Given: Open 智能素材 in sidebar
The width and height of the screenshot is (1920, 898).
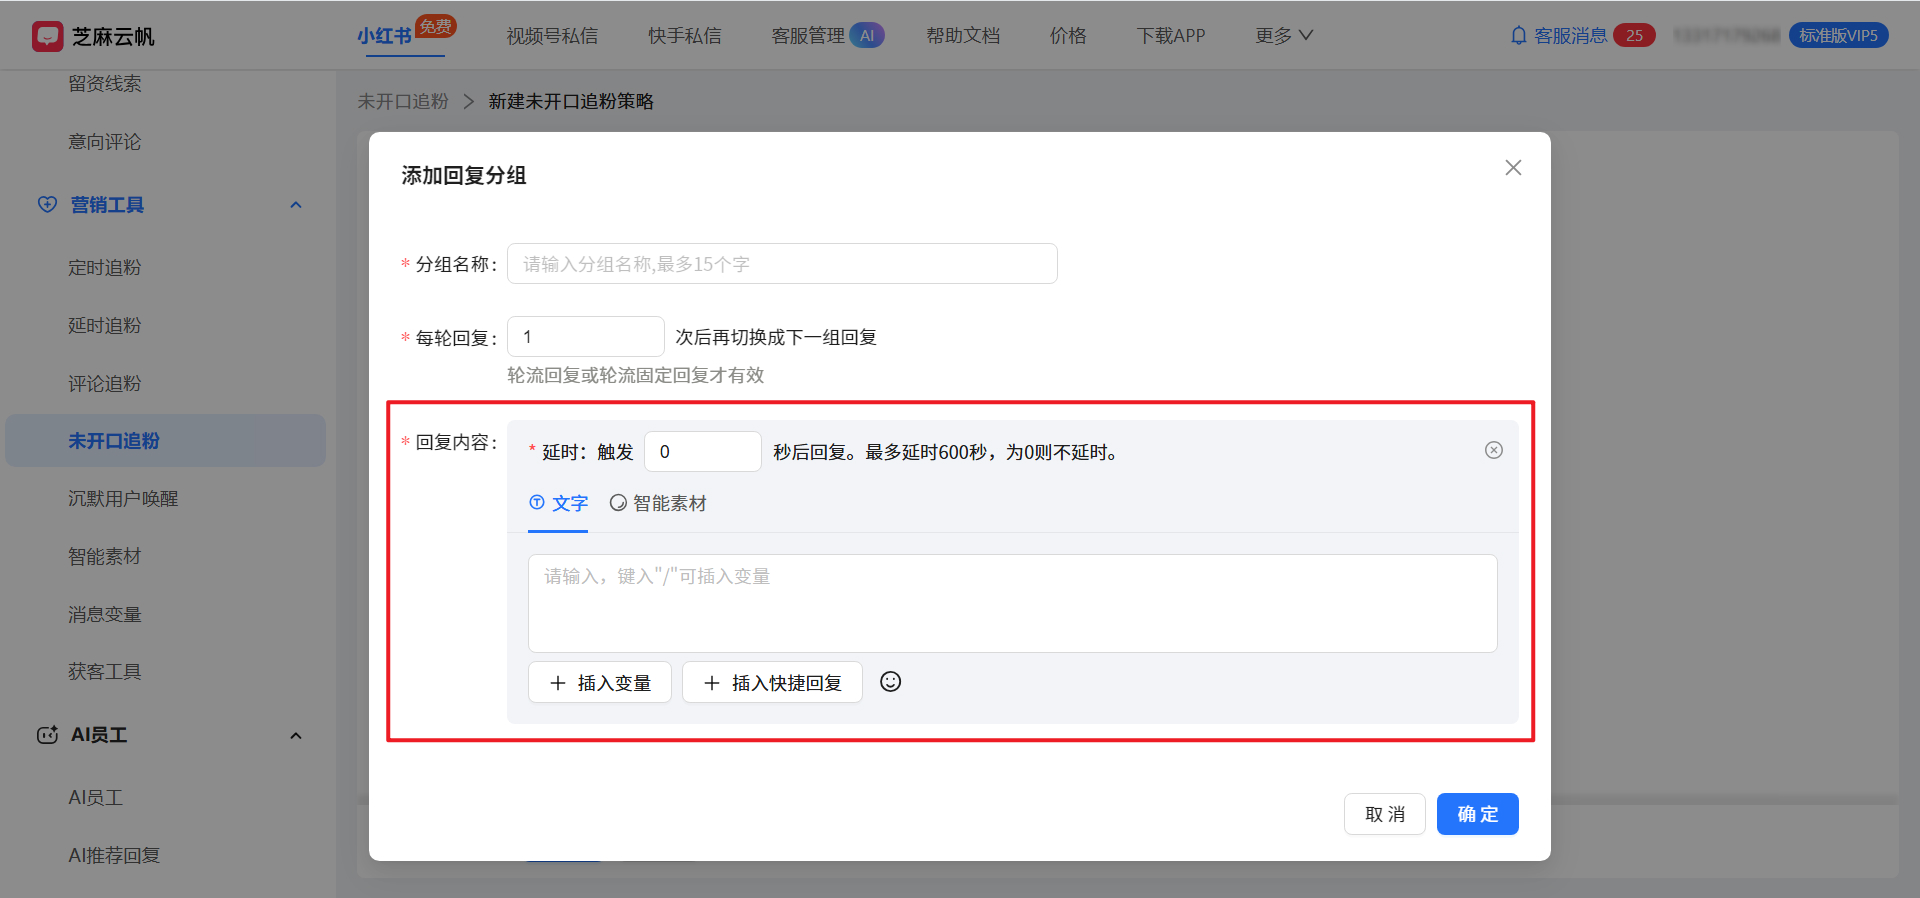Looking at the screenshot, I should pyautogui.click(x=105, y=557).
